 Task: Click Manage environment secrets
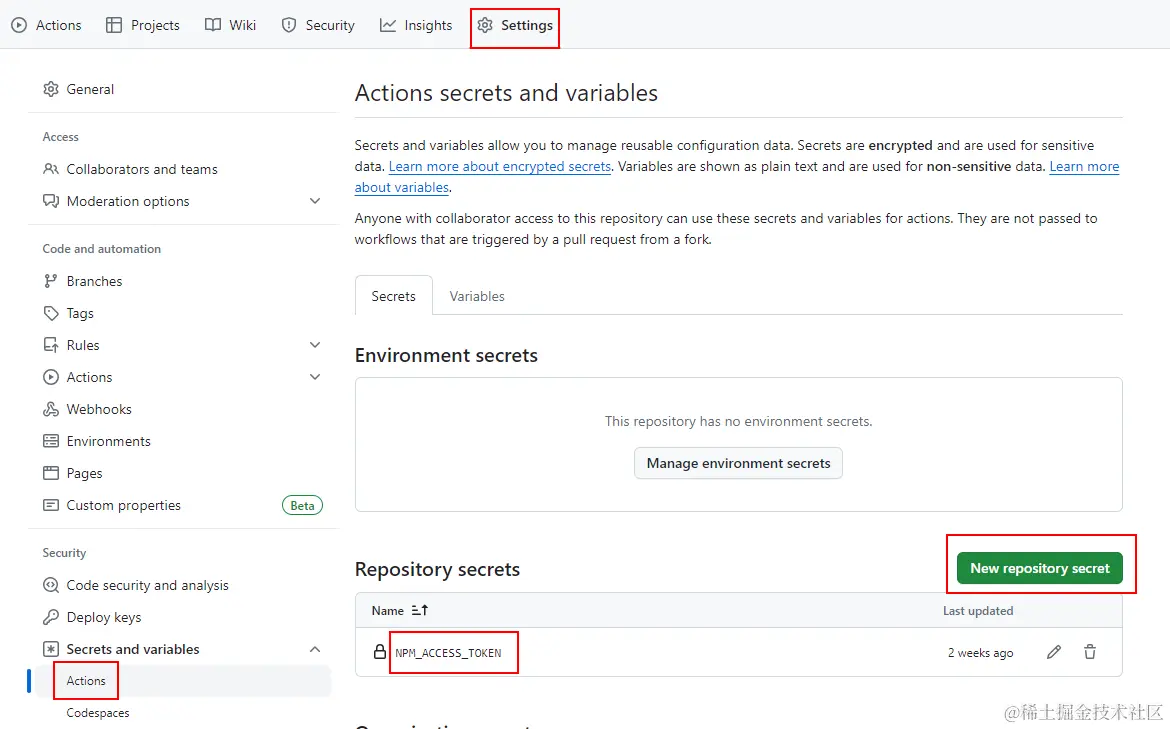point(738,463)
